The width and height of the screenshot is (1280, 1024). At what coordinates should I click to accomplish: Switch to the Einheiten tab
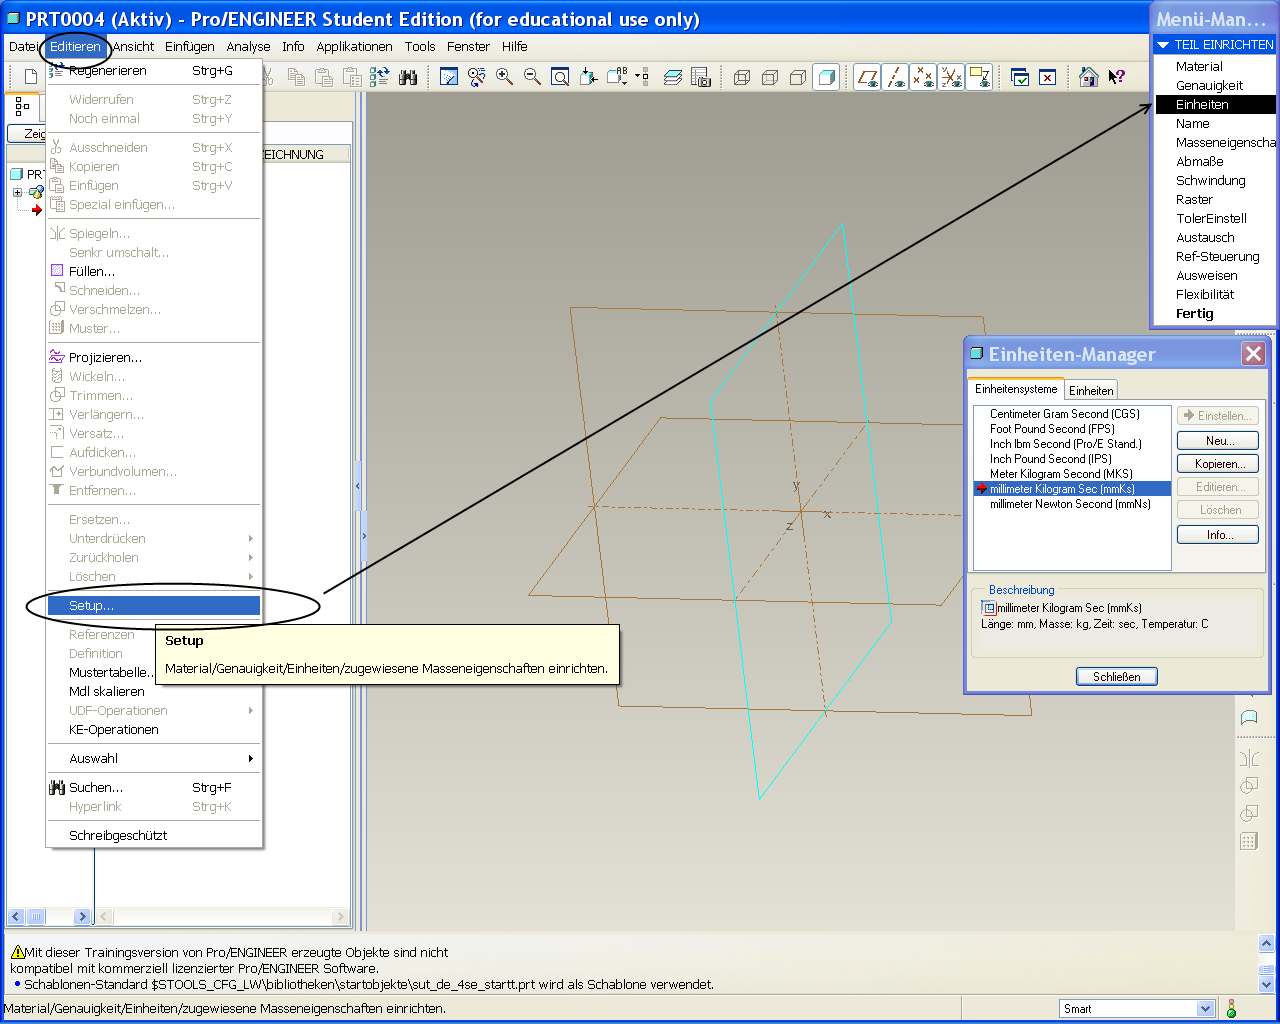(x=1091, y=390)
